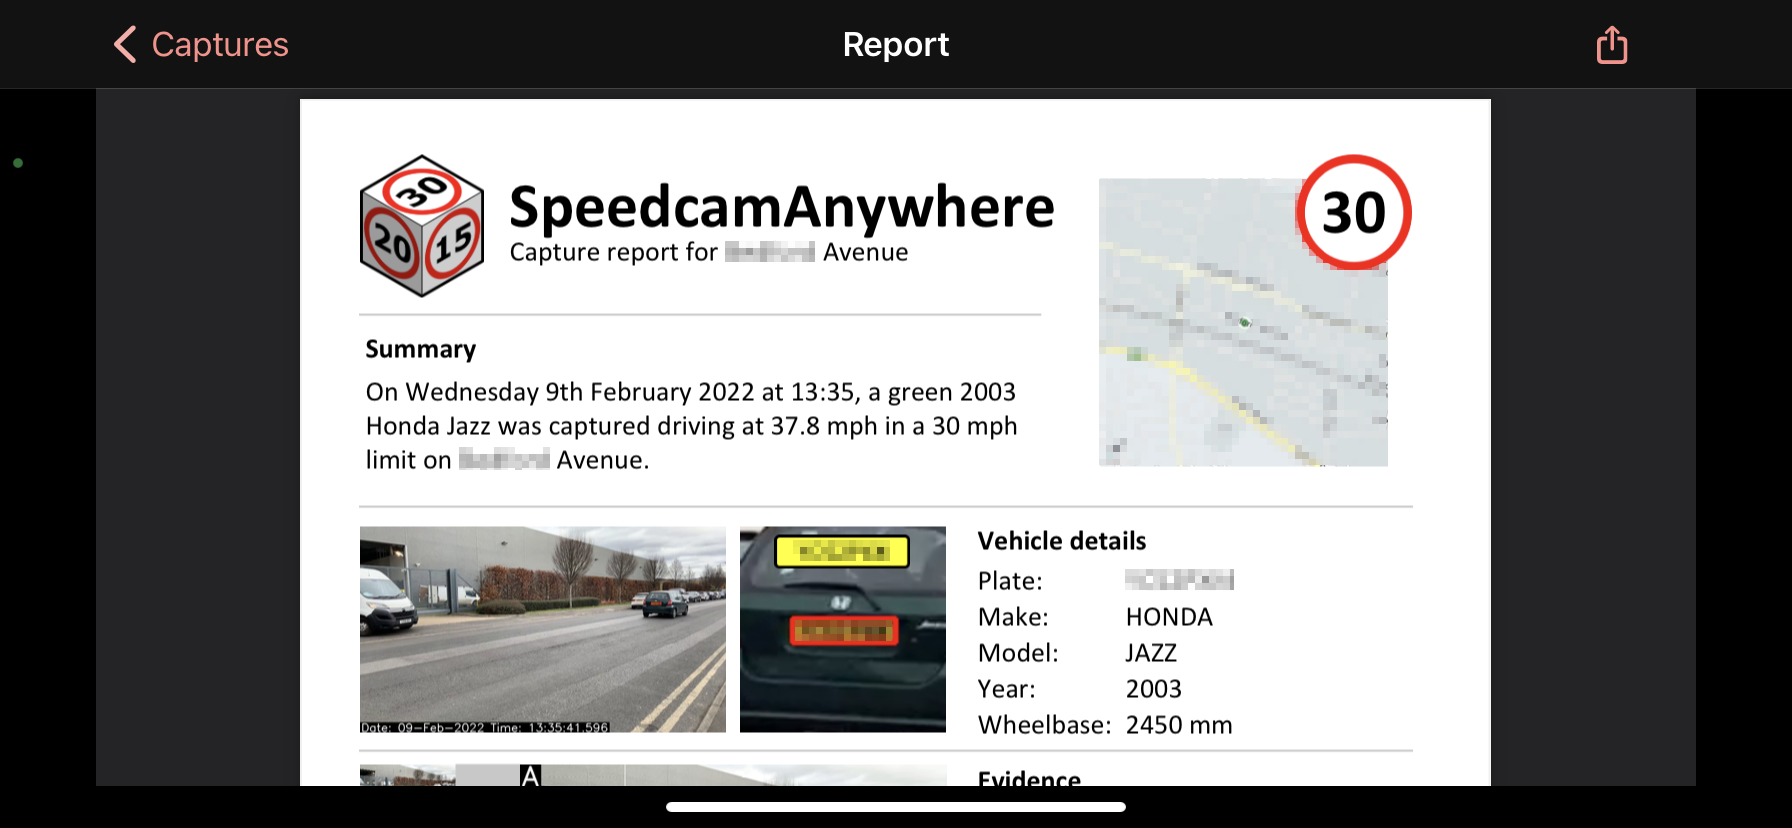Tap the 30 speed limit sign
This screenshot has height=828, width=1792.
1354,212
